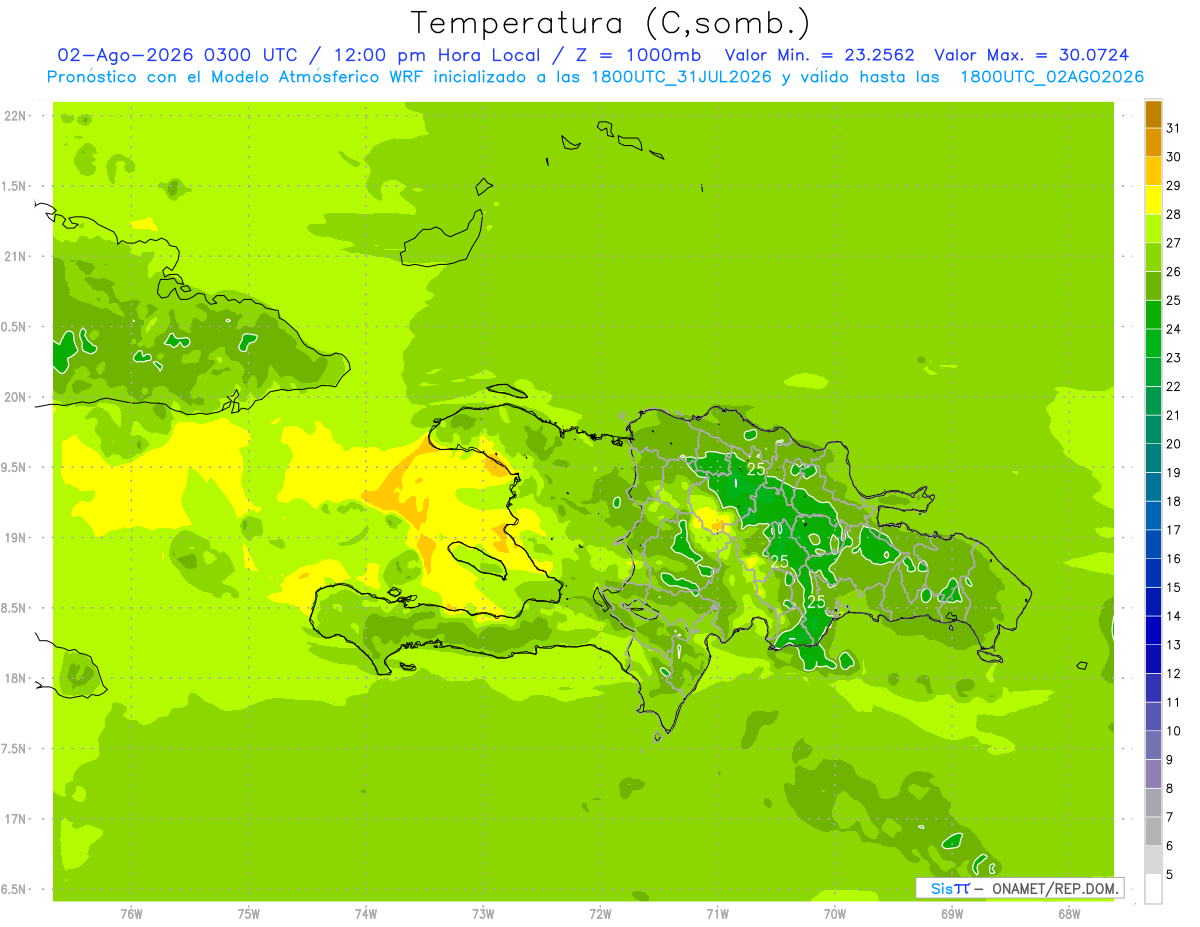This screenshot has height=927, width=1200.
Task: Click the "20N" latitude label
Action: (x=16, y=397)
